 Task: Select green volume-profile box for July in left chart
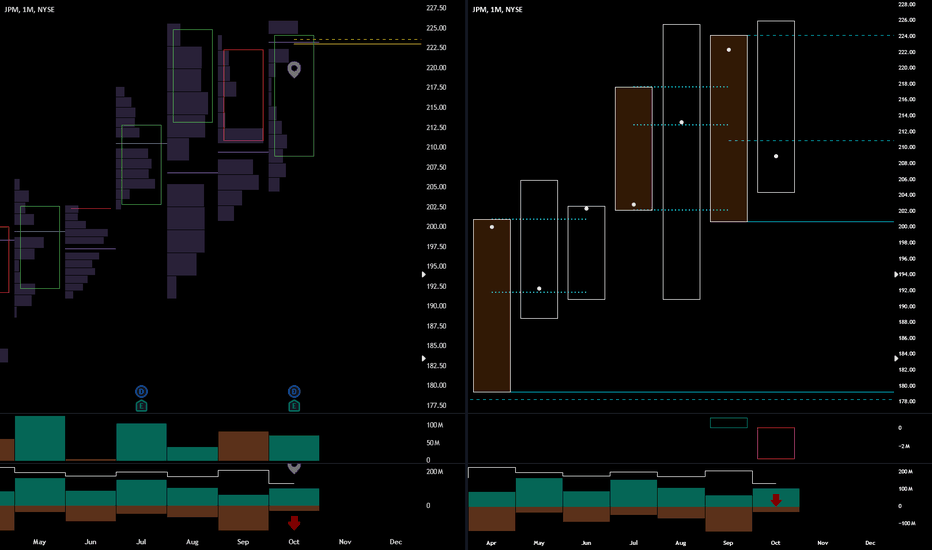click(141, 165)
